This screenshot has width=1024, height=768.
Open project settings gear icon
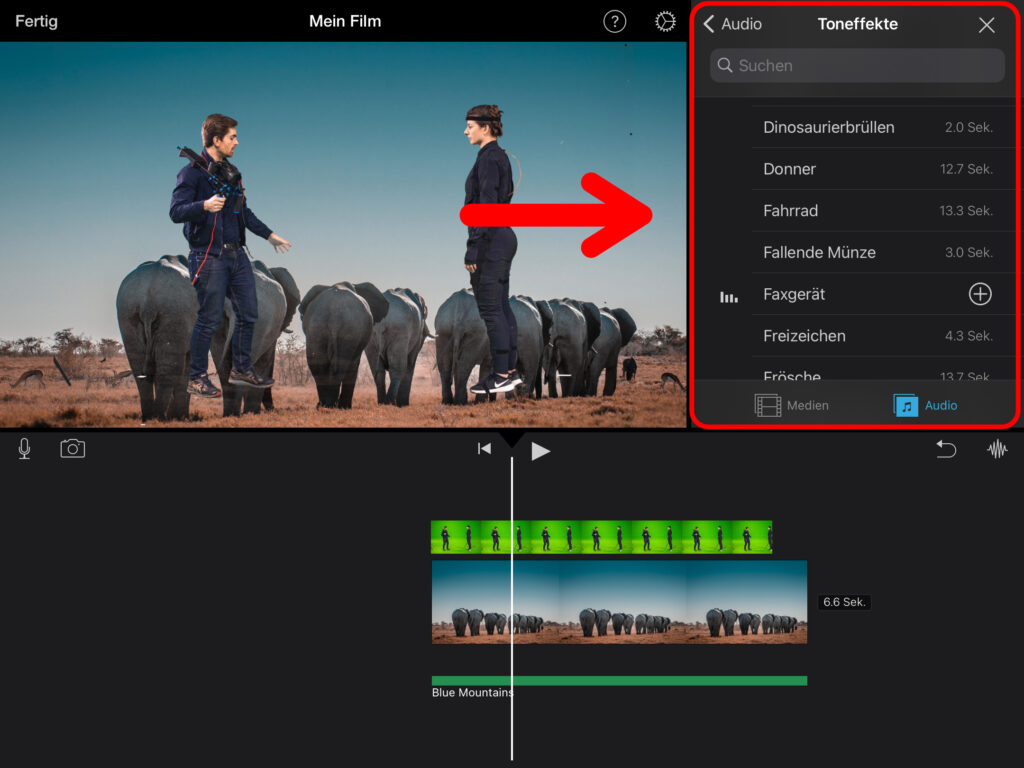[665, 22]
